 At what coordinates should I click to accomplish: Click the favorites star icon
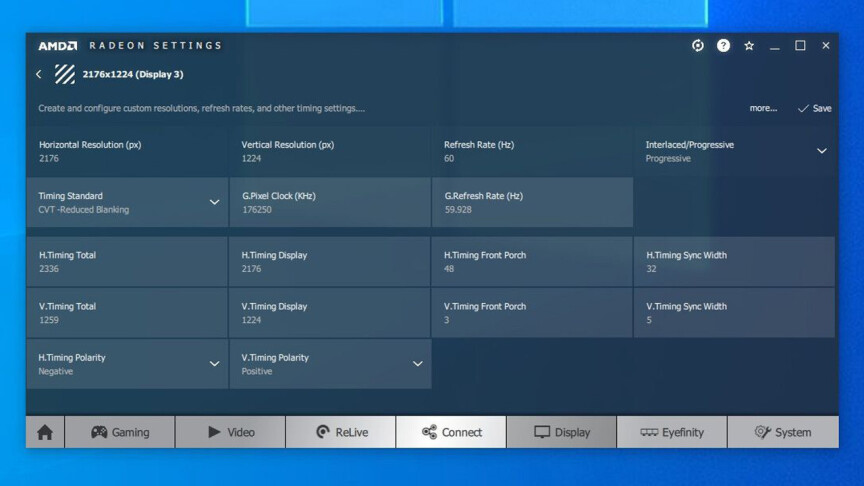[x=749, y=46]
